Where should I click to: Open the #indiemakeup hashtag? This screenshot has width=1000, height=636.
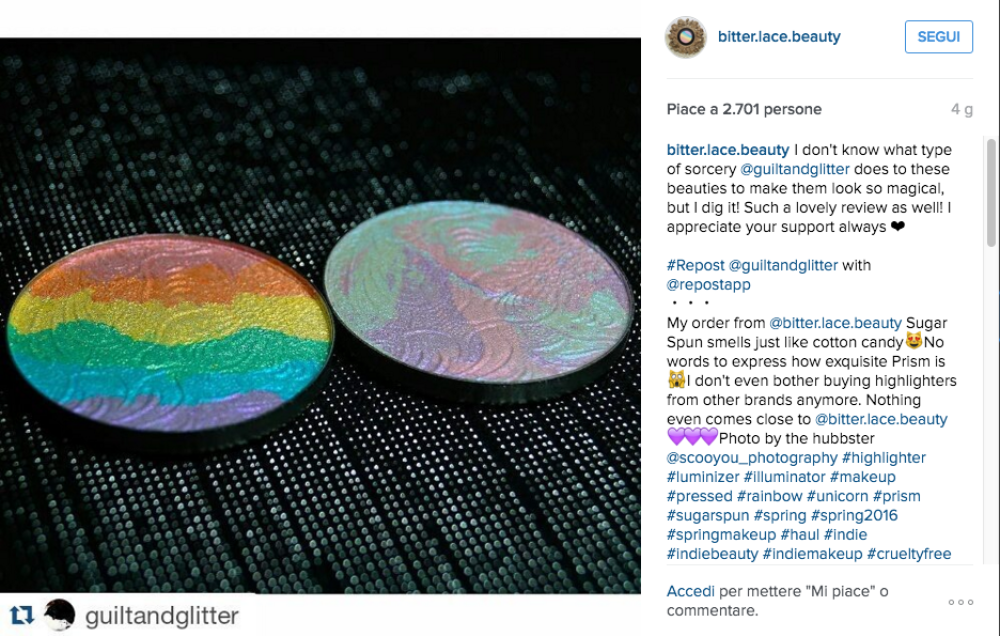pyautogui.click(x=812, y=554)
